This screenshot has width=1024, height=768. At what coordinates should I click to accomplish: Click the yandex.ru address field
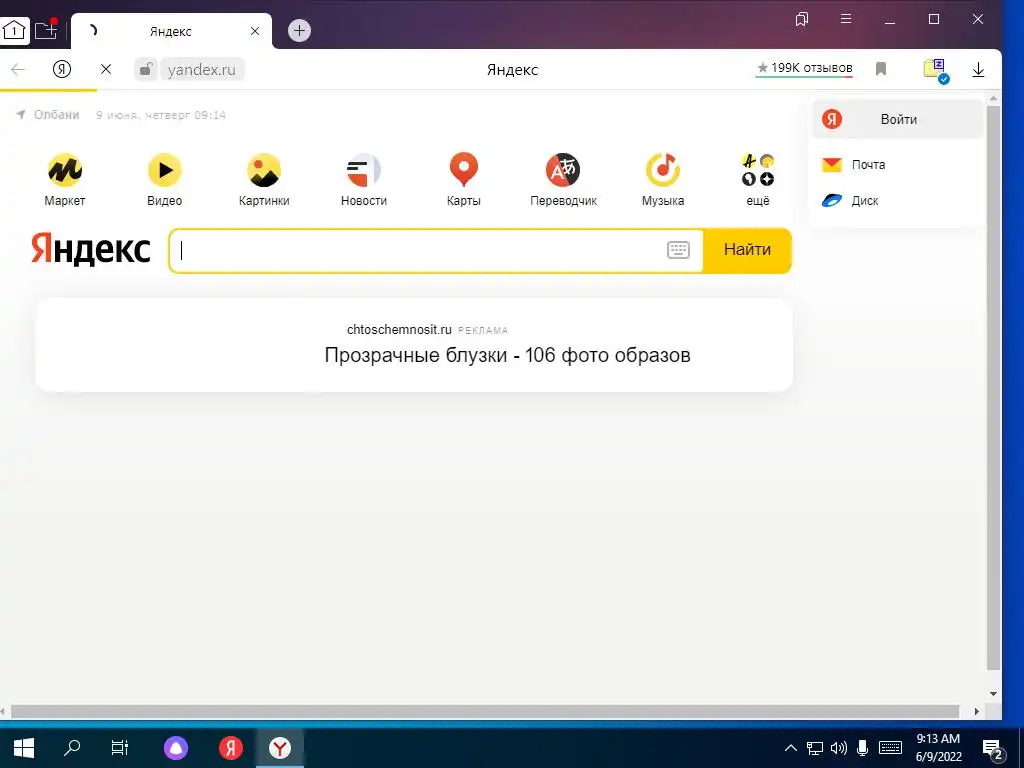pos(202,69)
